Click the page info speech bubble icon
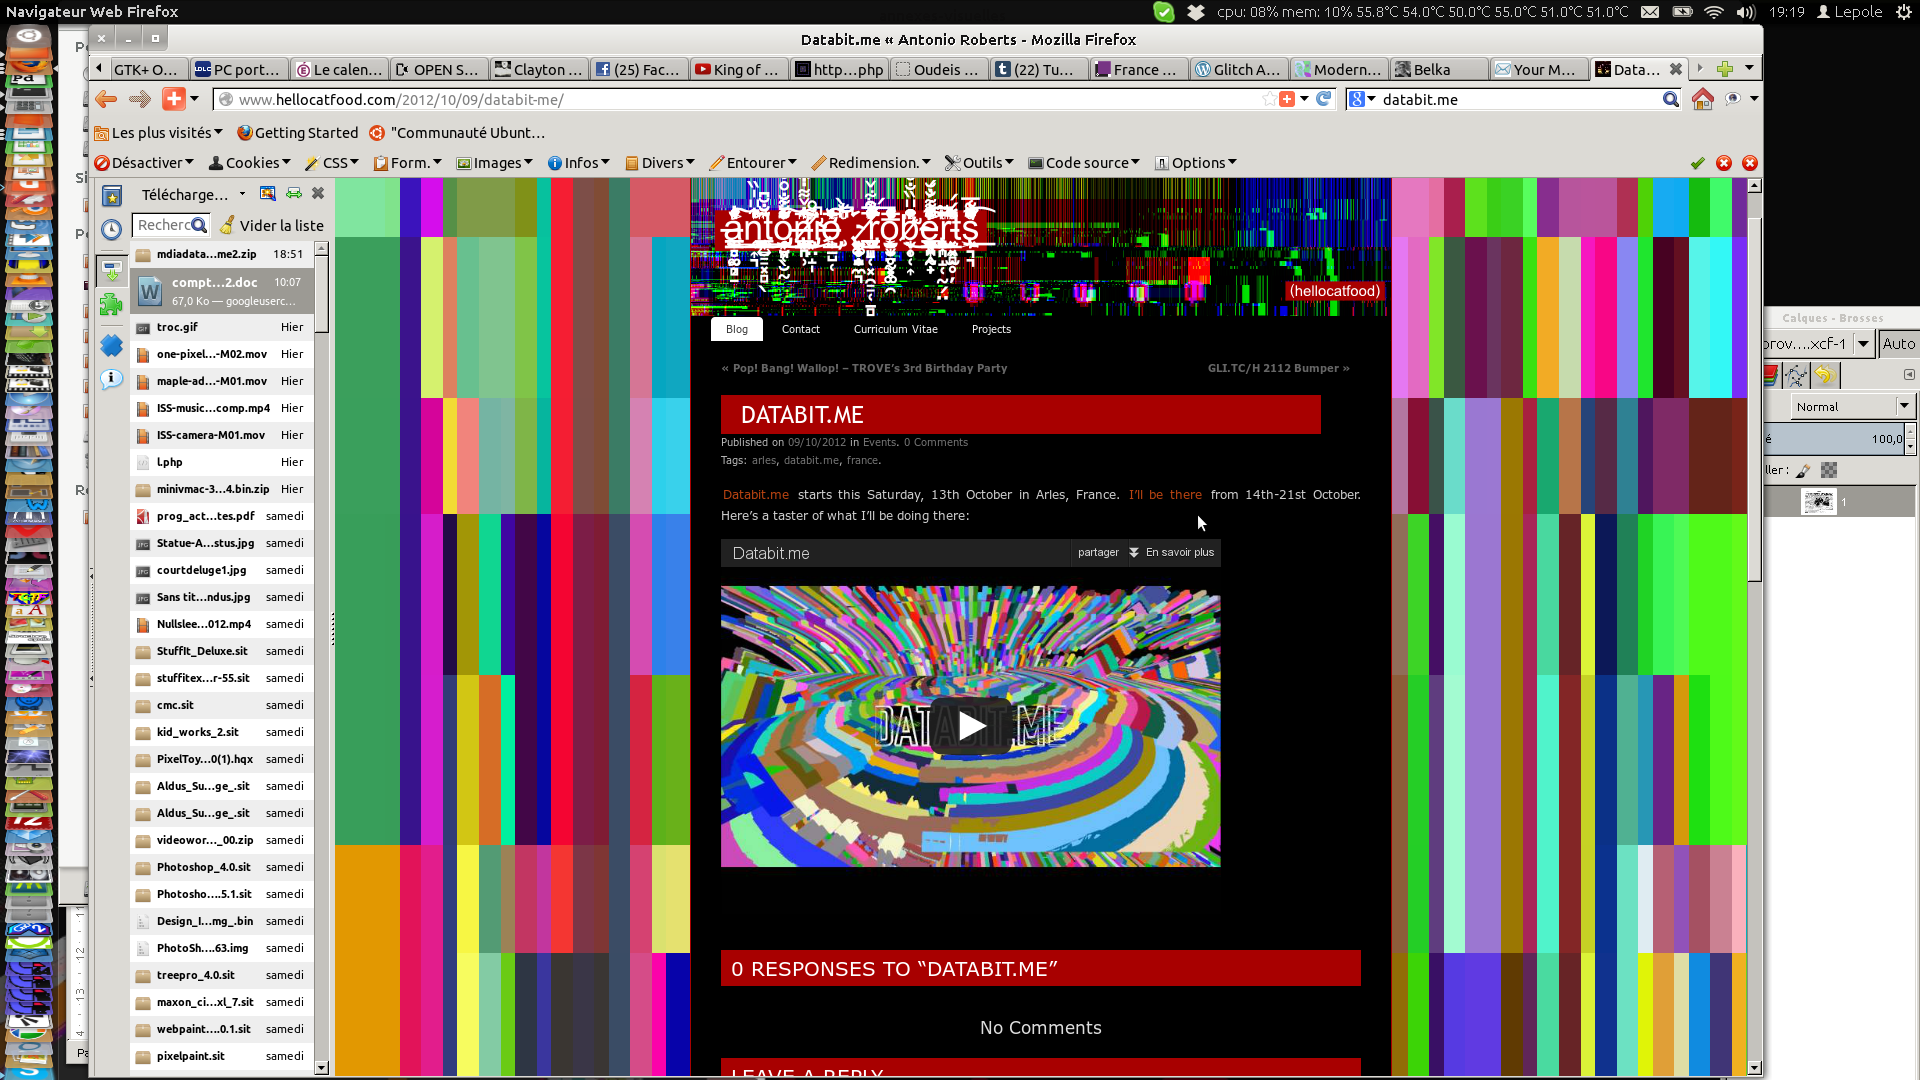This screenshot has width=1920, height=1080. pyautogui.click(x=111, y=379)
